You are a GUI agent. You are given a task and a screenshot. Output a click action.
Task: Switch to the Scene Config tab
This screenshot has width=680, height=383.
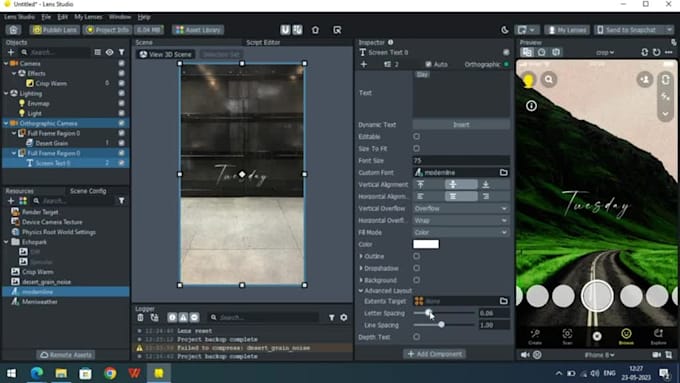click(88, 191)
